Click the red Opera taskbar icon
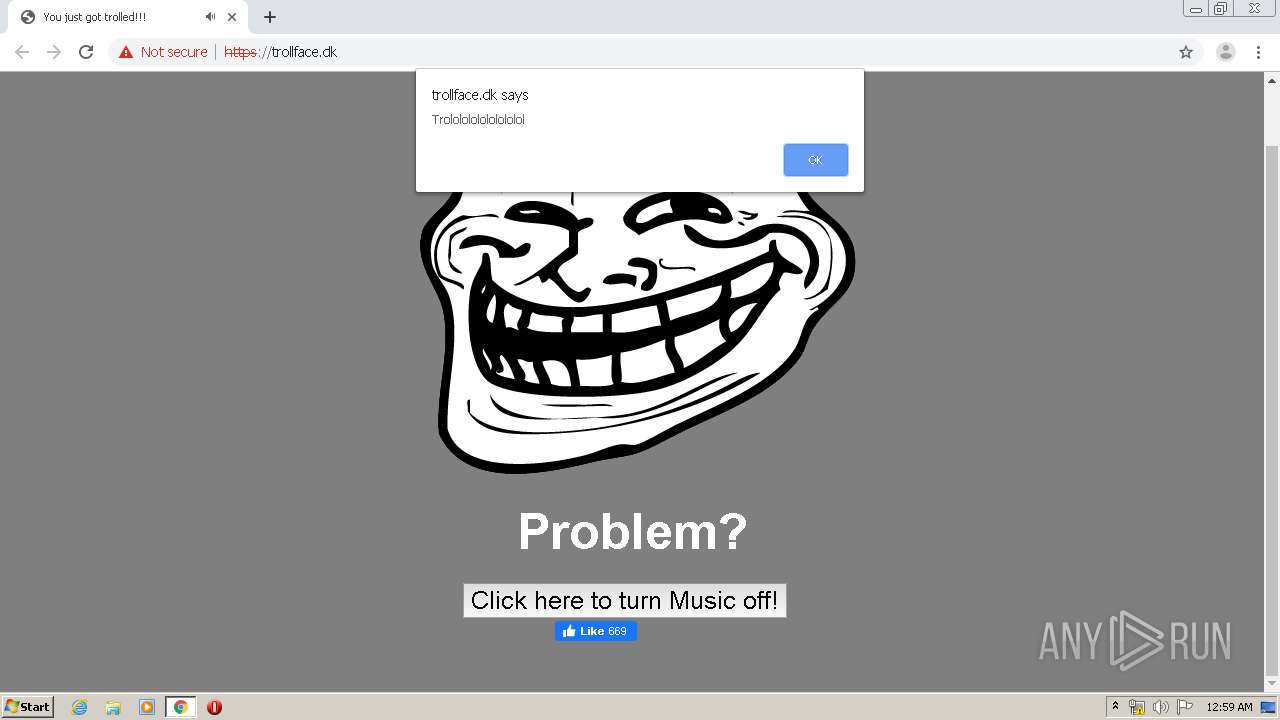The width and height of the screenshot is (1280, 720). (x=214, y=707)
